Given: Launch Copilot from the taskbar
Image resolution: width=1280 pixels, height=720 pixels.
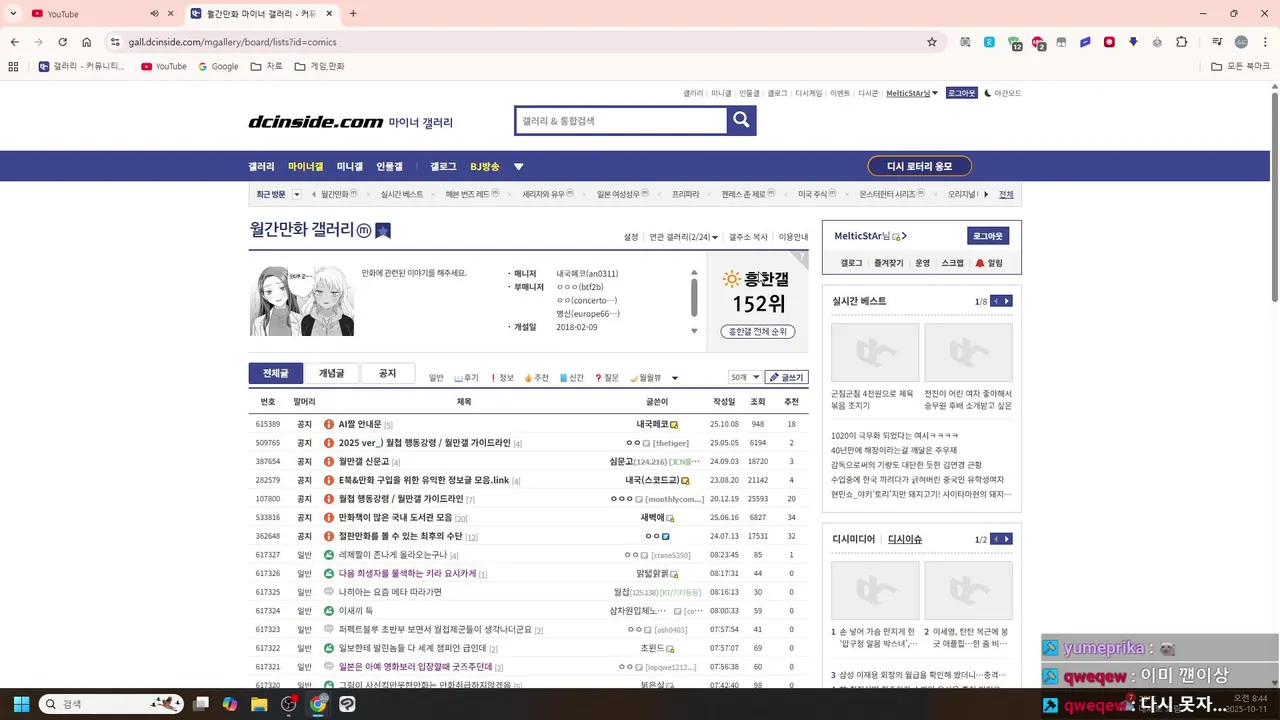Looking at the screenshot, I should (230, 704).
